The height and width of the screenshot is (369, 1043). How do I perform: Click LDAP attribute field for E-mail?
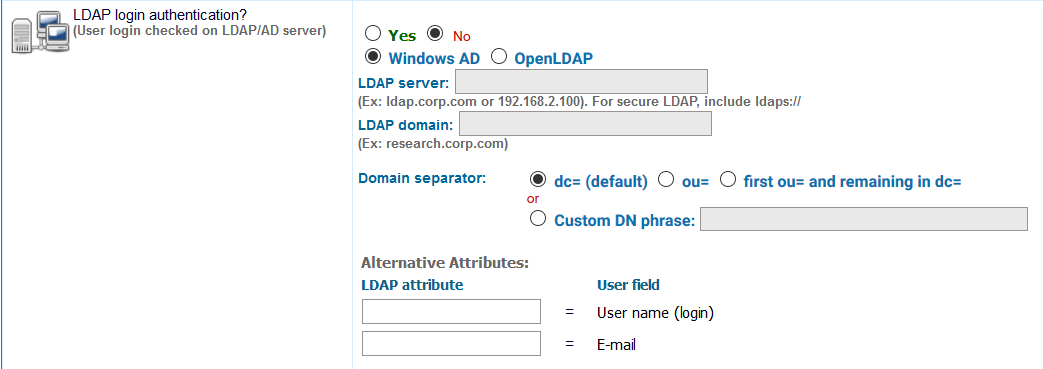point(451,344)
